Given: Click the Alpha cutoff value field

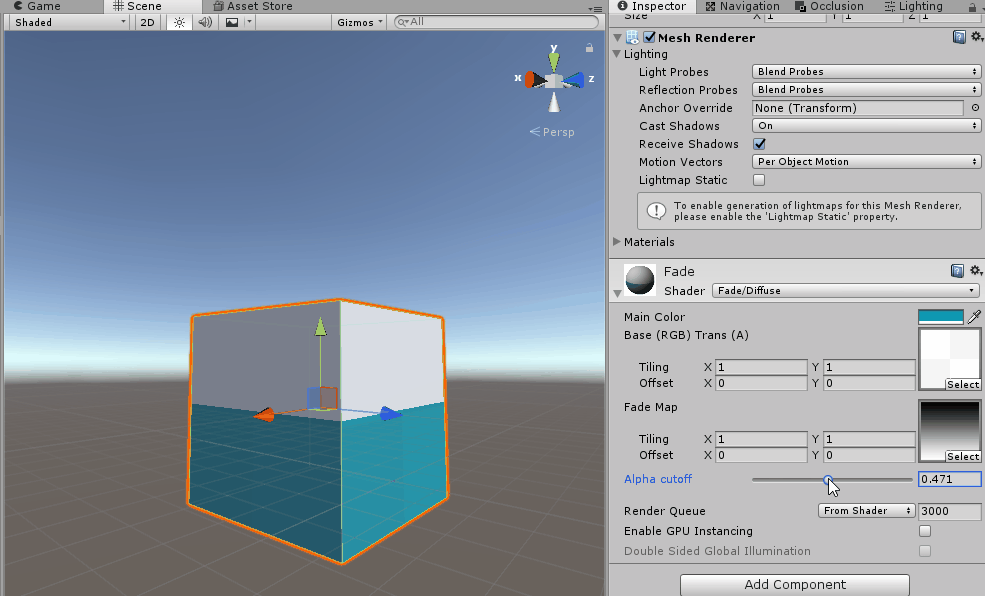Looking at the screenshot, I should click(x=948, y=479).
